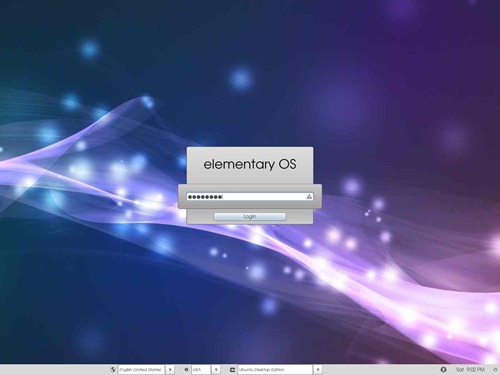Click the Sat 9:02 PM clock
The image size is (500, 375).
470,369
